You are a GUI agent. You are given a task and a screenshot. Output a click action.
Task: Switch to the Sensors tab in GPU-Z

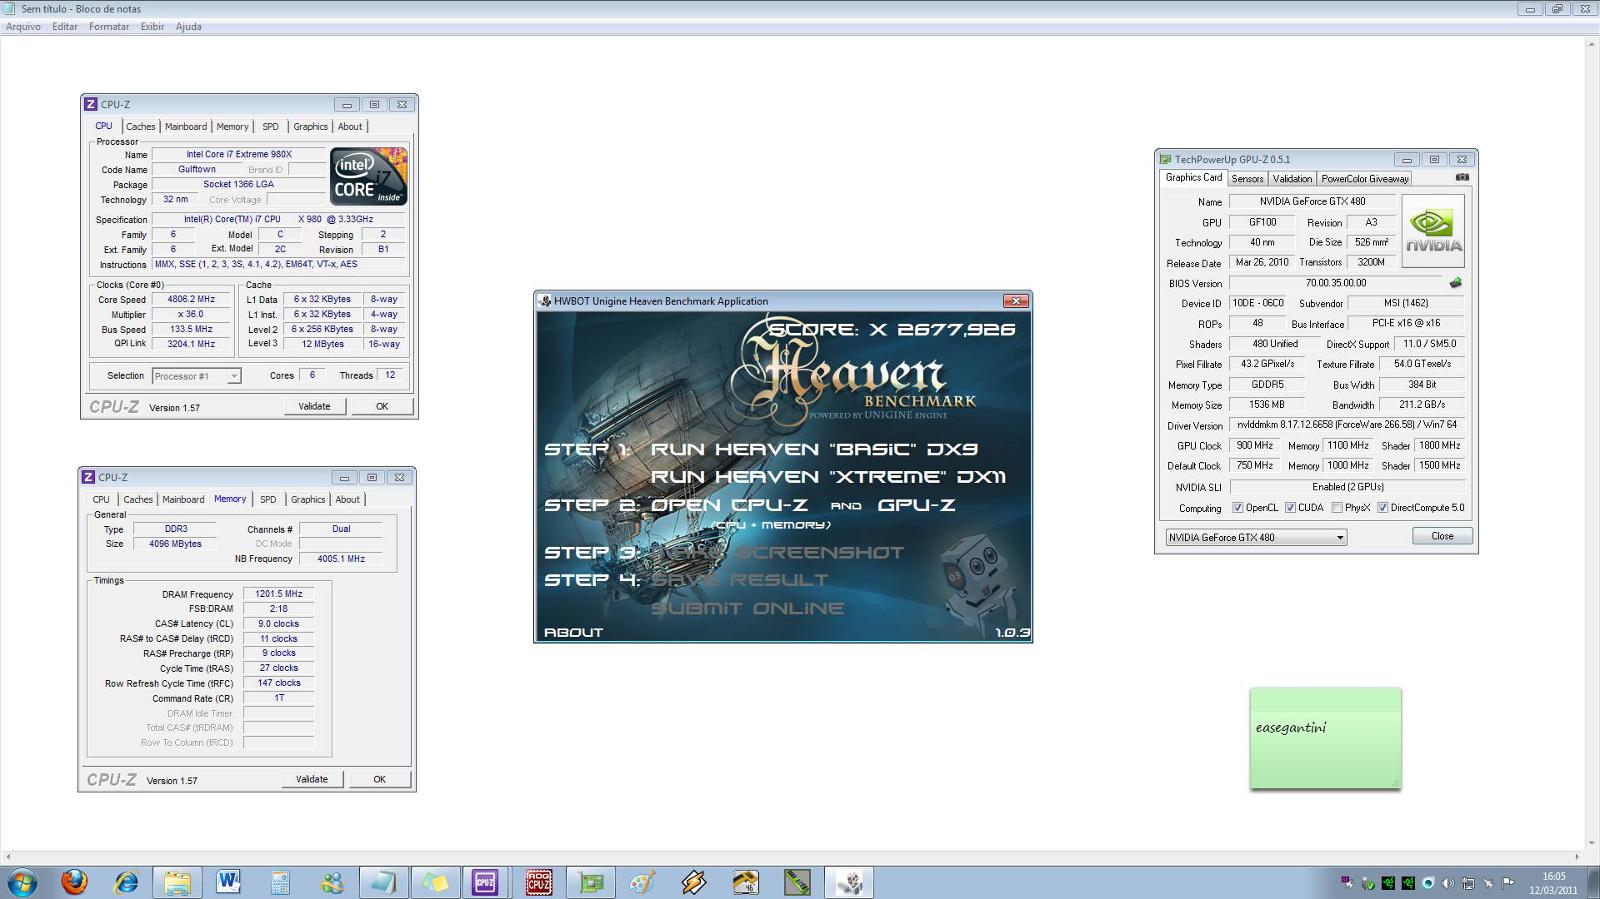click(1247, 178)
